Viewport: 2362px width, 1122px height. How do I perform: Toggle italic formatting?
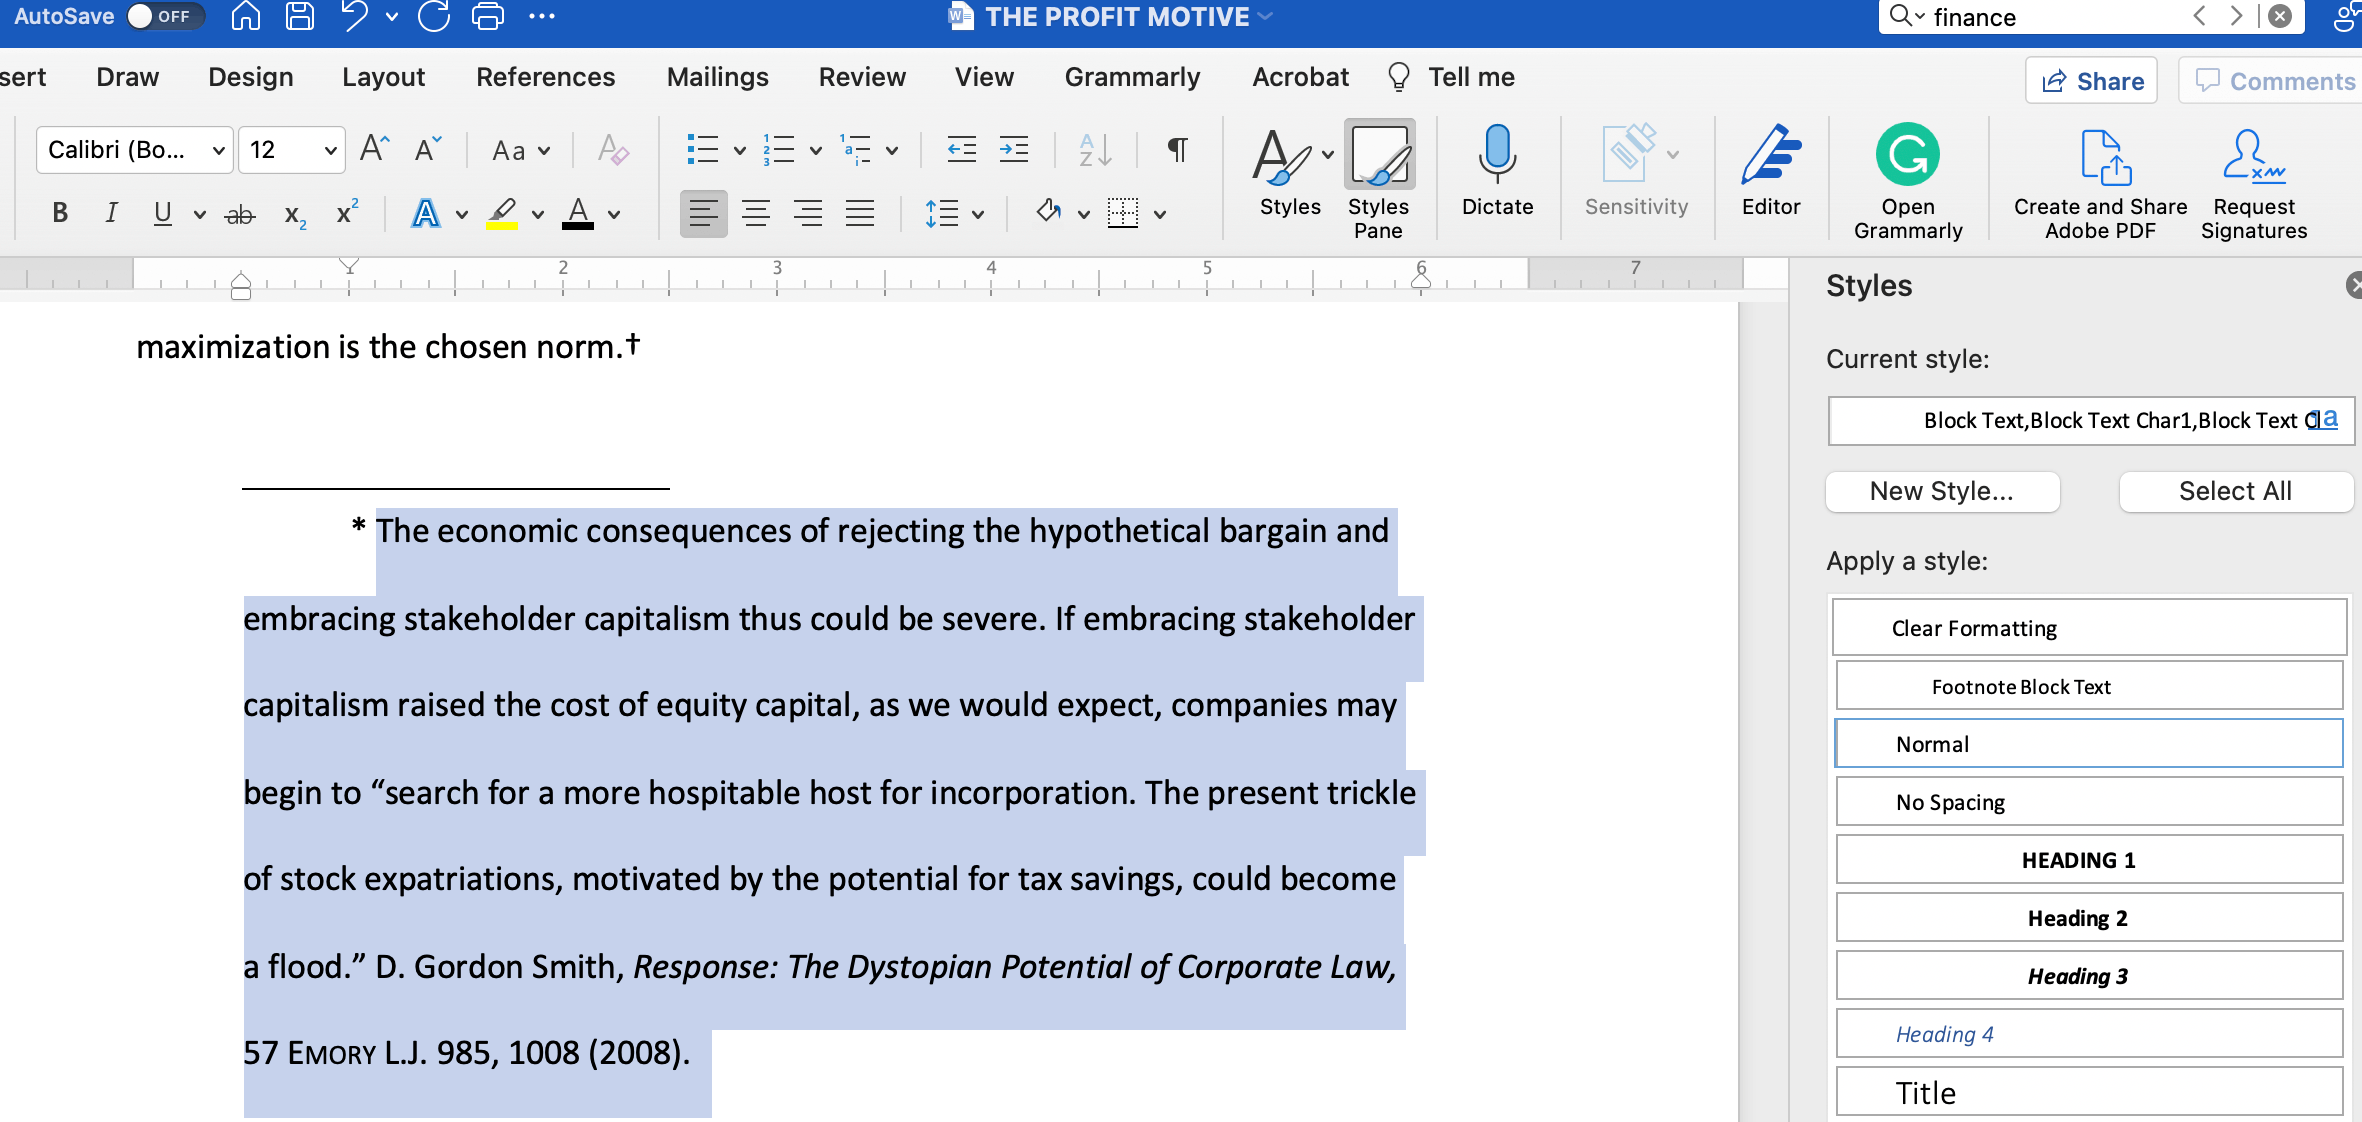tap(112, 213)
